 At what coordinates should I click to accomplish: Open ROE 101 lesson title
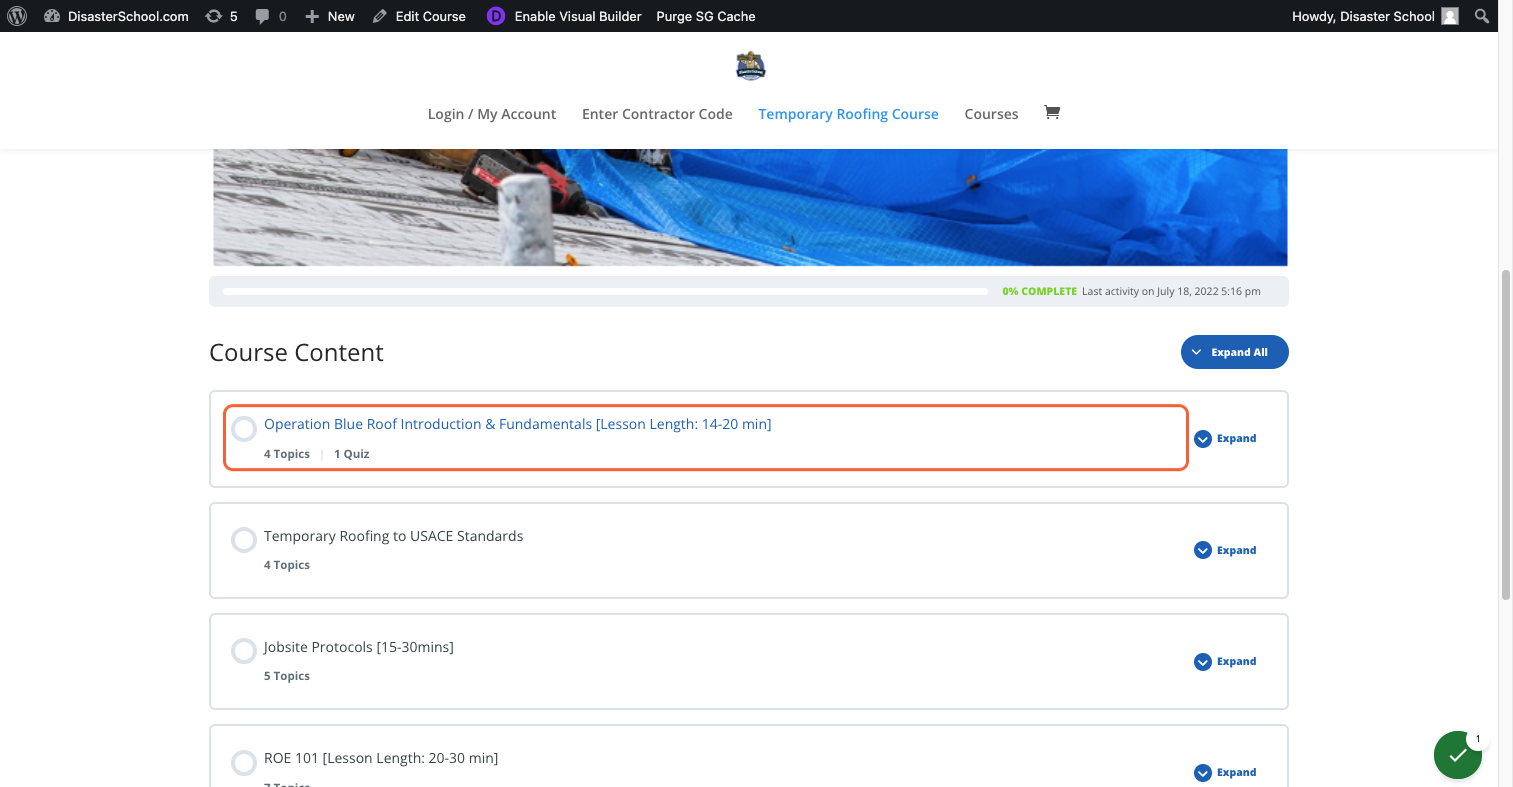[381, 758]
